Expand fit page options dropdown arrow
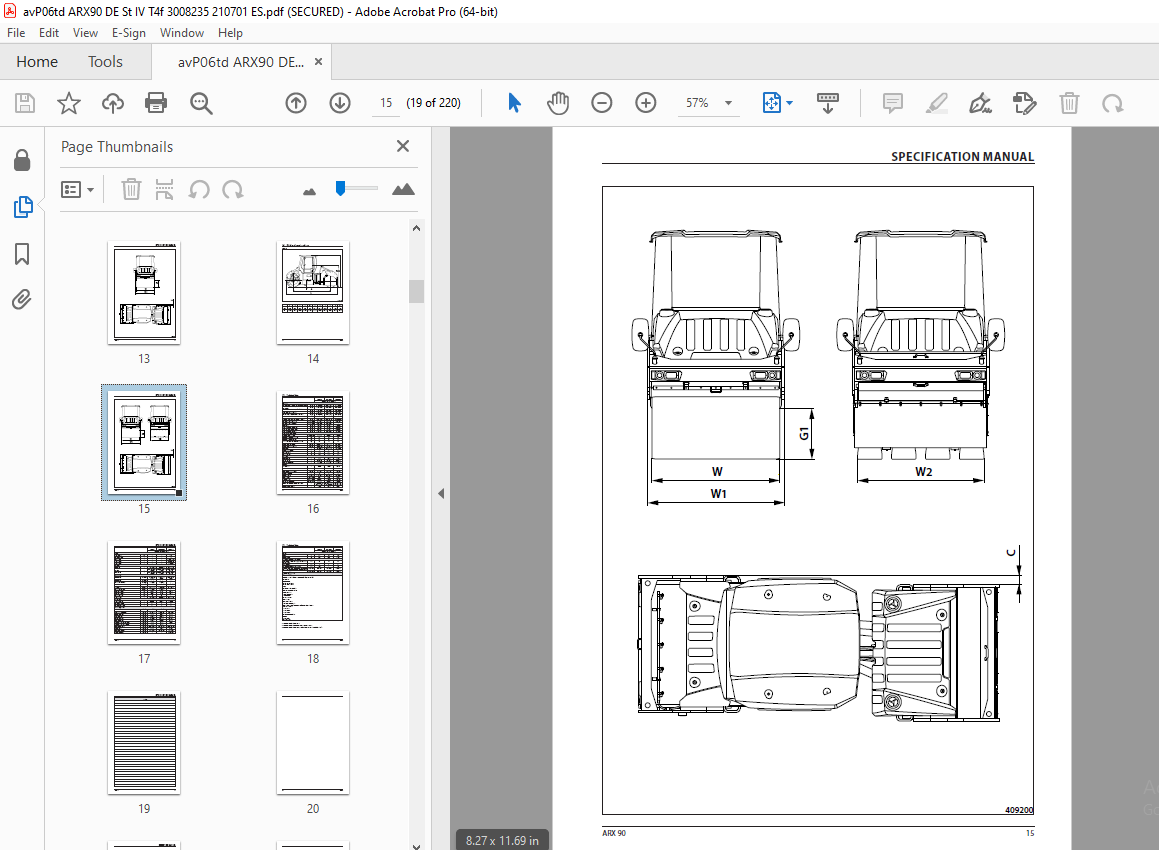This screenshot has width=1159, height=850. pos(789,103)
